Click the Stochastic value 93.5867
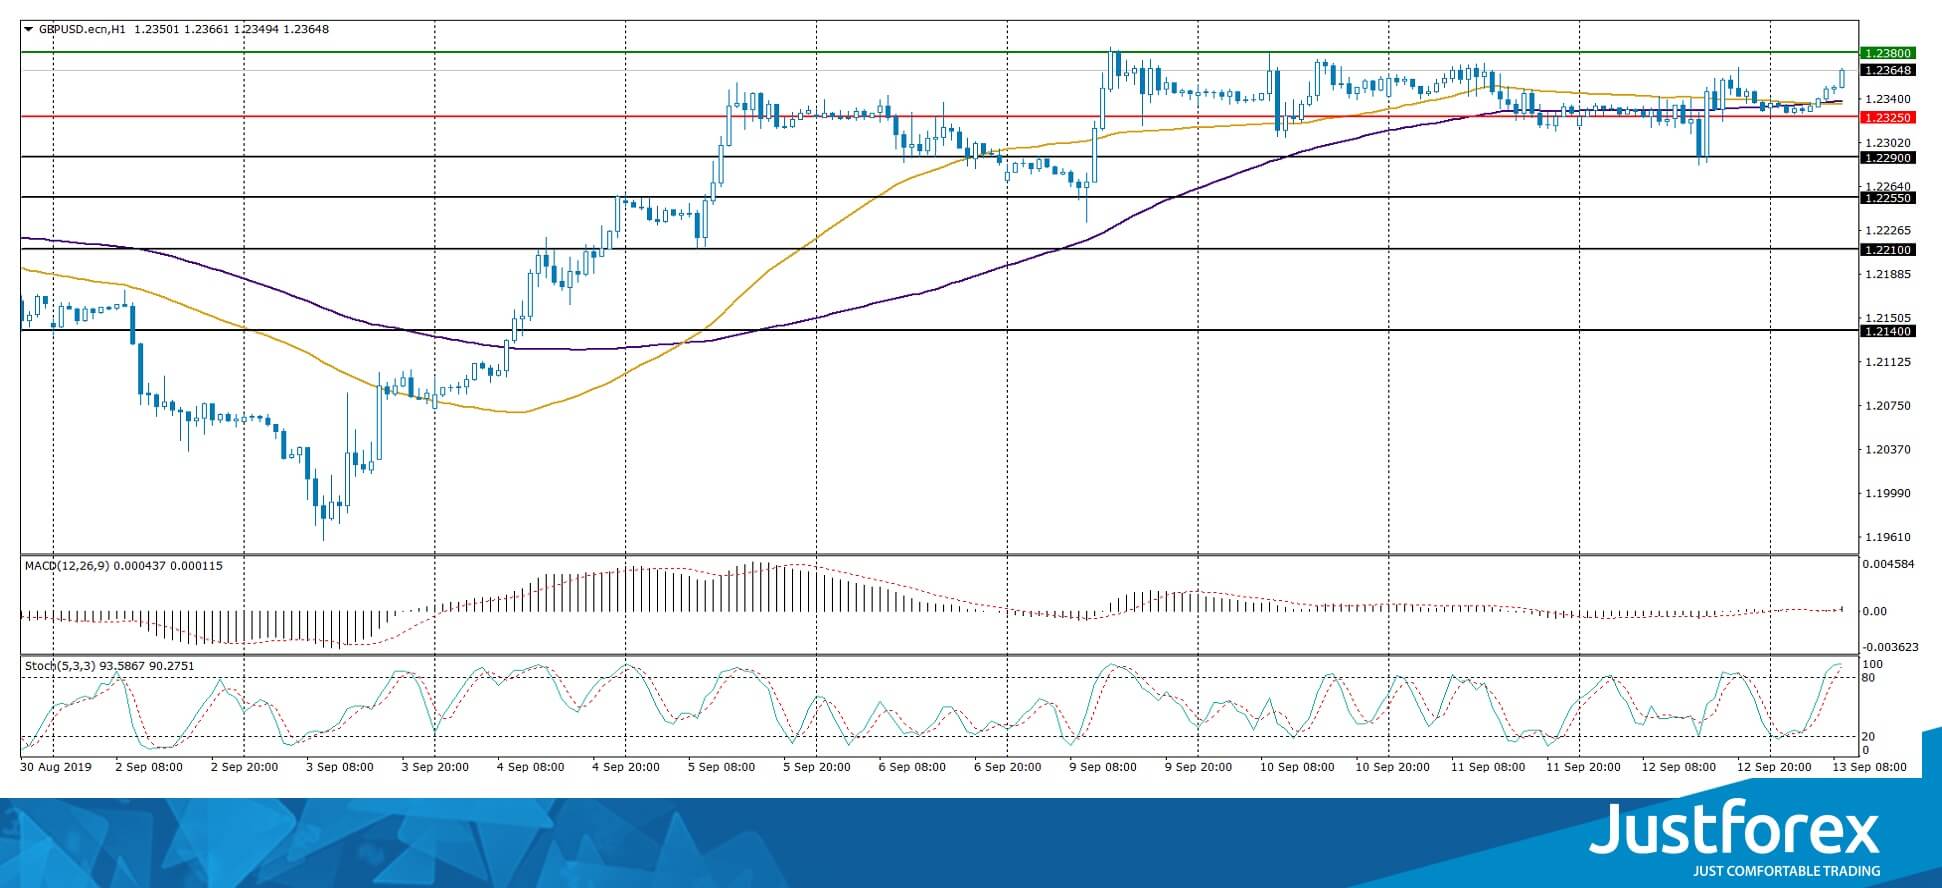The image size is (1942, 888). (120, 666)
